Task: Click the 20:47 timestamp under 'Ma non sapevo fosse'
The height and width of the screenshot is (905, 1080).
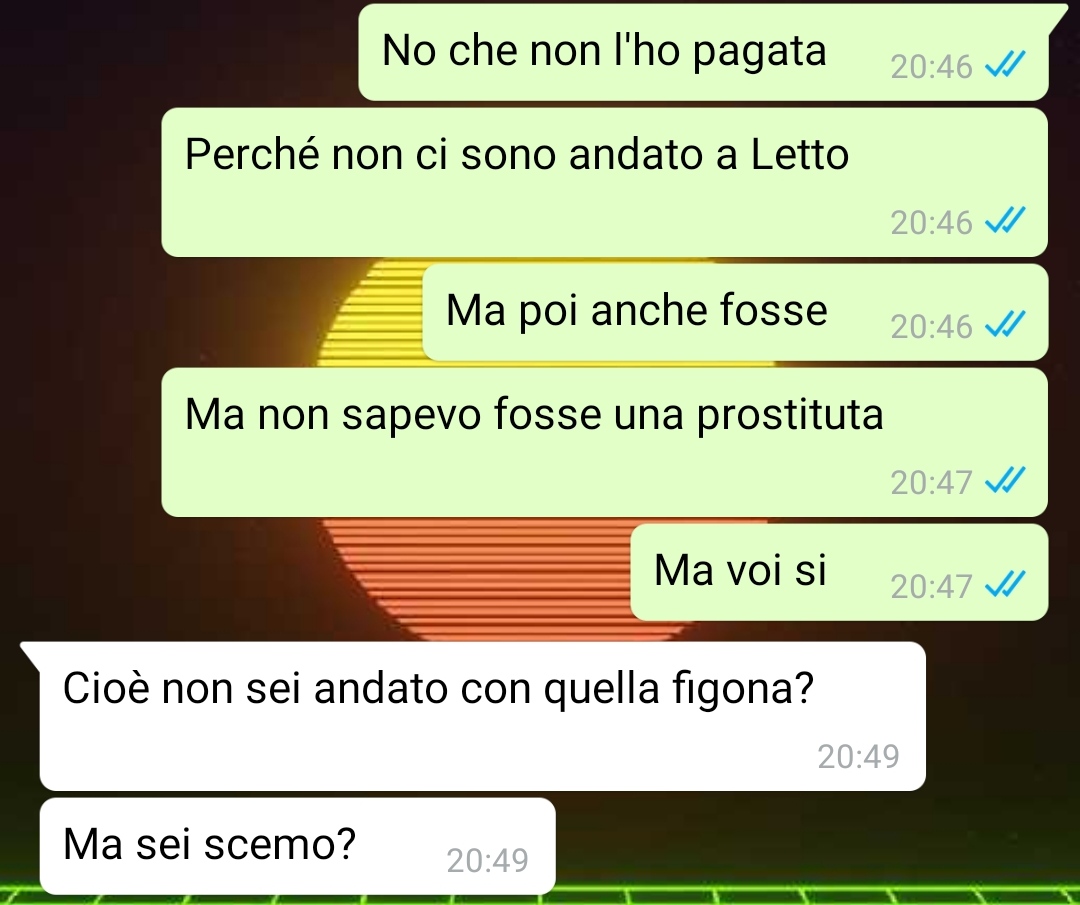Action: (931, 483)
